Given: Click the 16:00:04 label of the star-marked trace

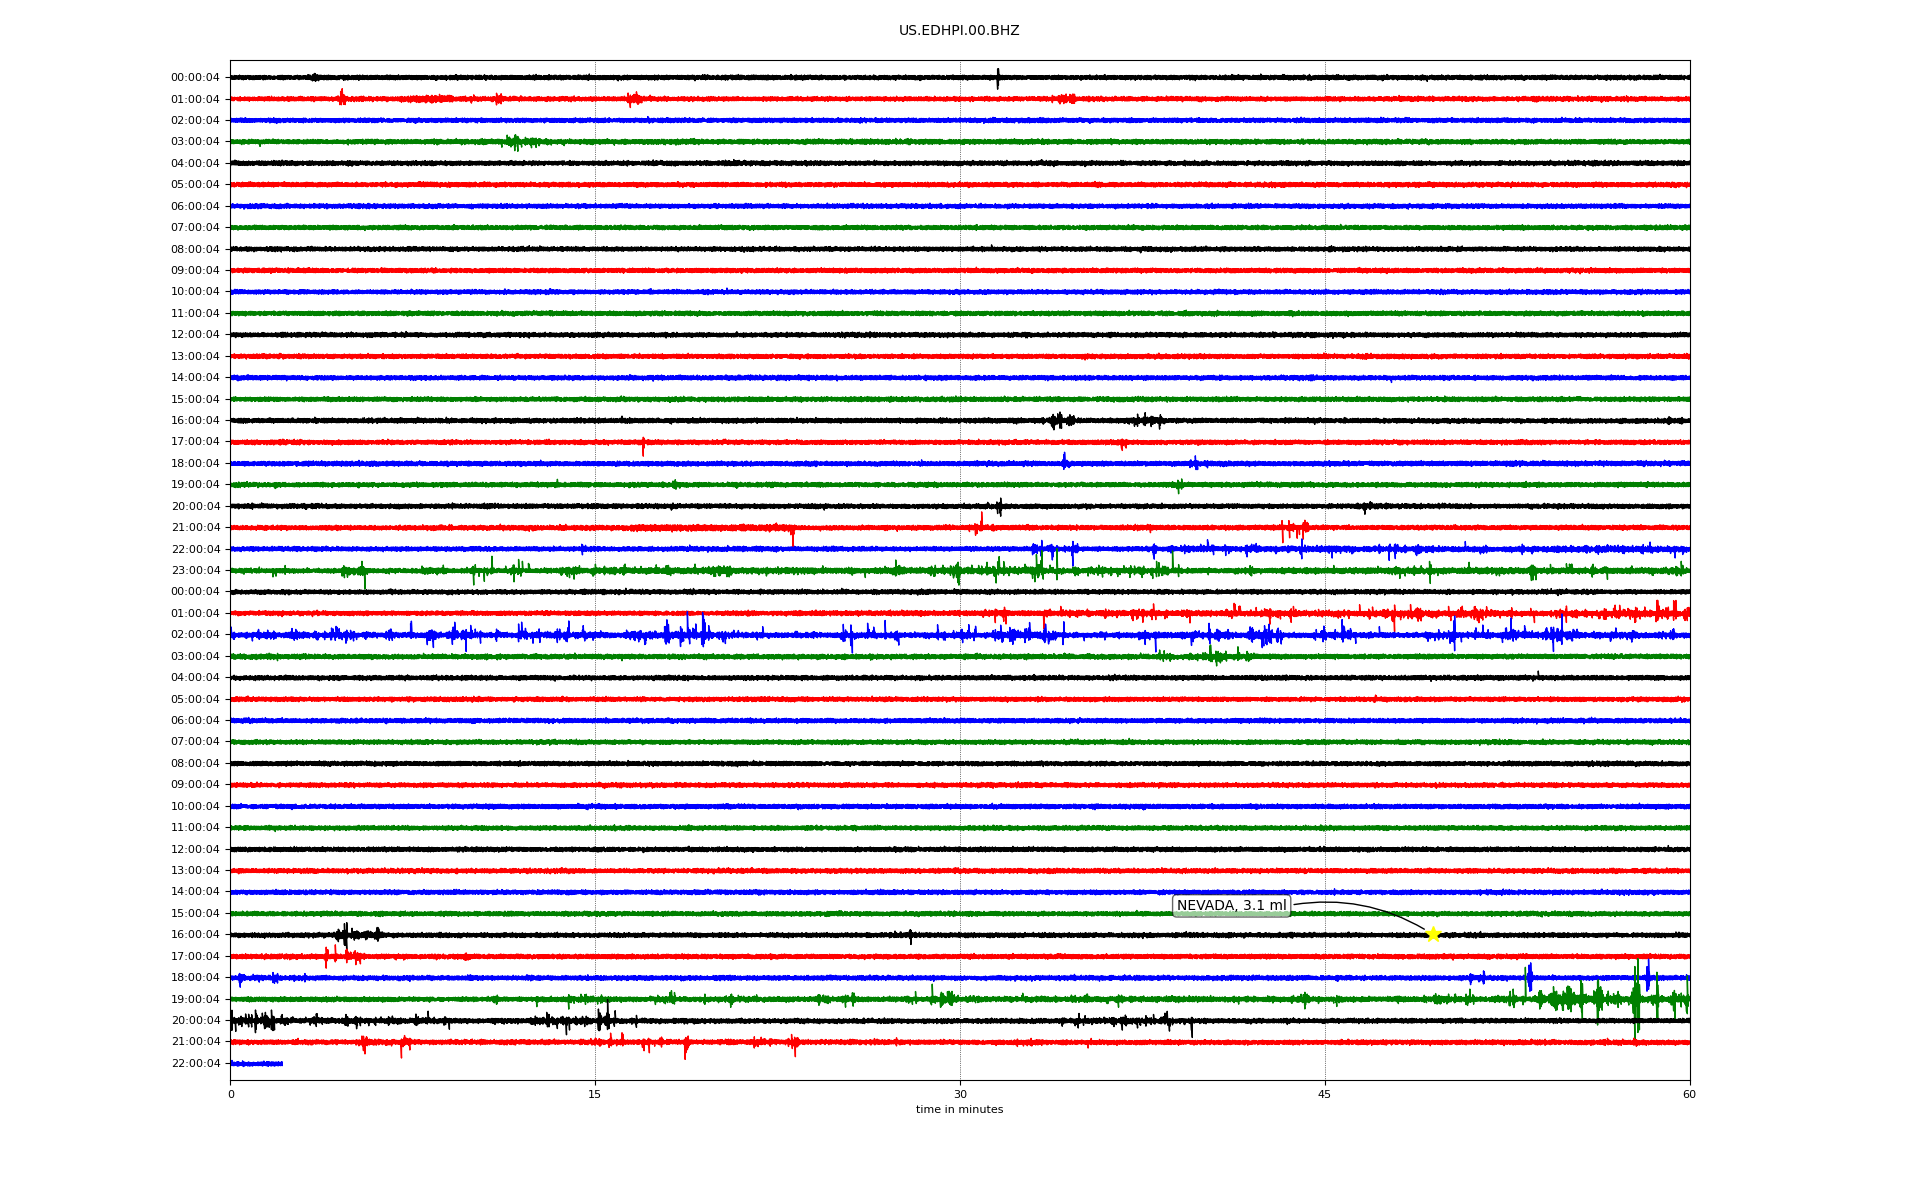Looking at the screenshot, I should [195, 934].
